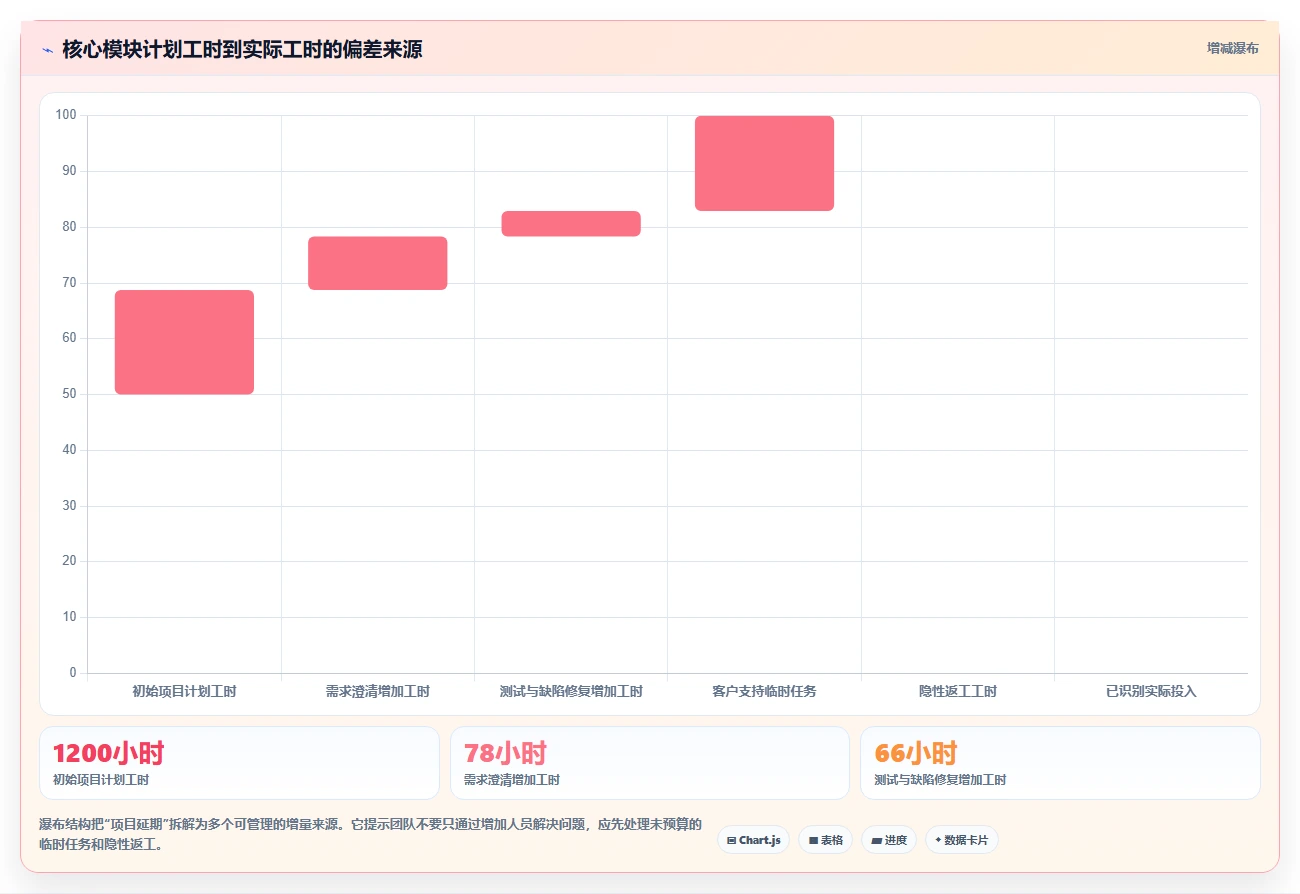Click the Chart.js tag chip

point(753,840)
